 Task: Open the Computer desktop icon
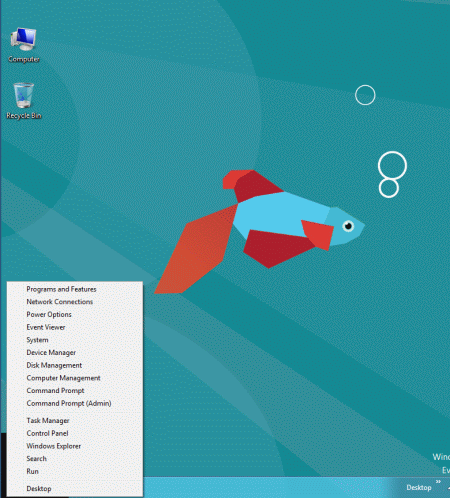(x=23, y=45)
